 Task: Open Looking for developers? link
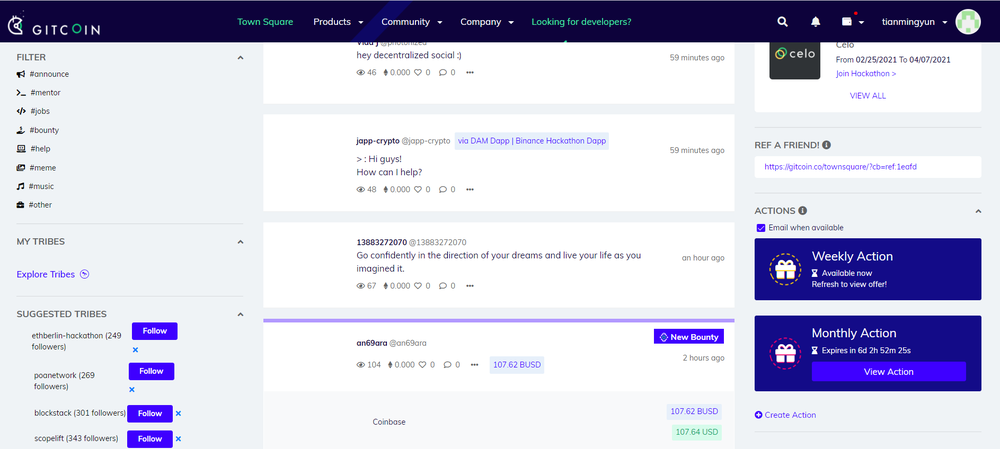click(x=581, y=22)
